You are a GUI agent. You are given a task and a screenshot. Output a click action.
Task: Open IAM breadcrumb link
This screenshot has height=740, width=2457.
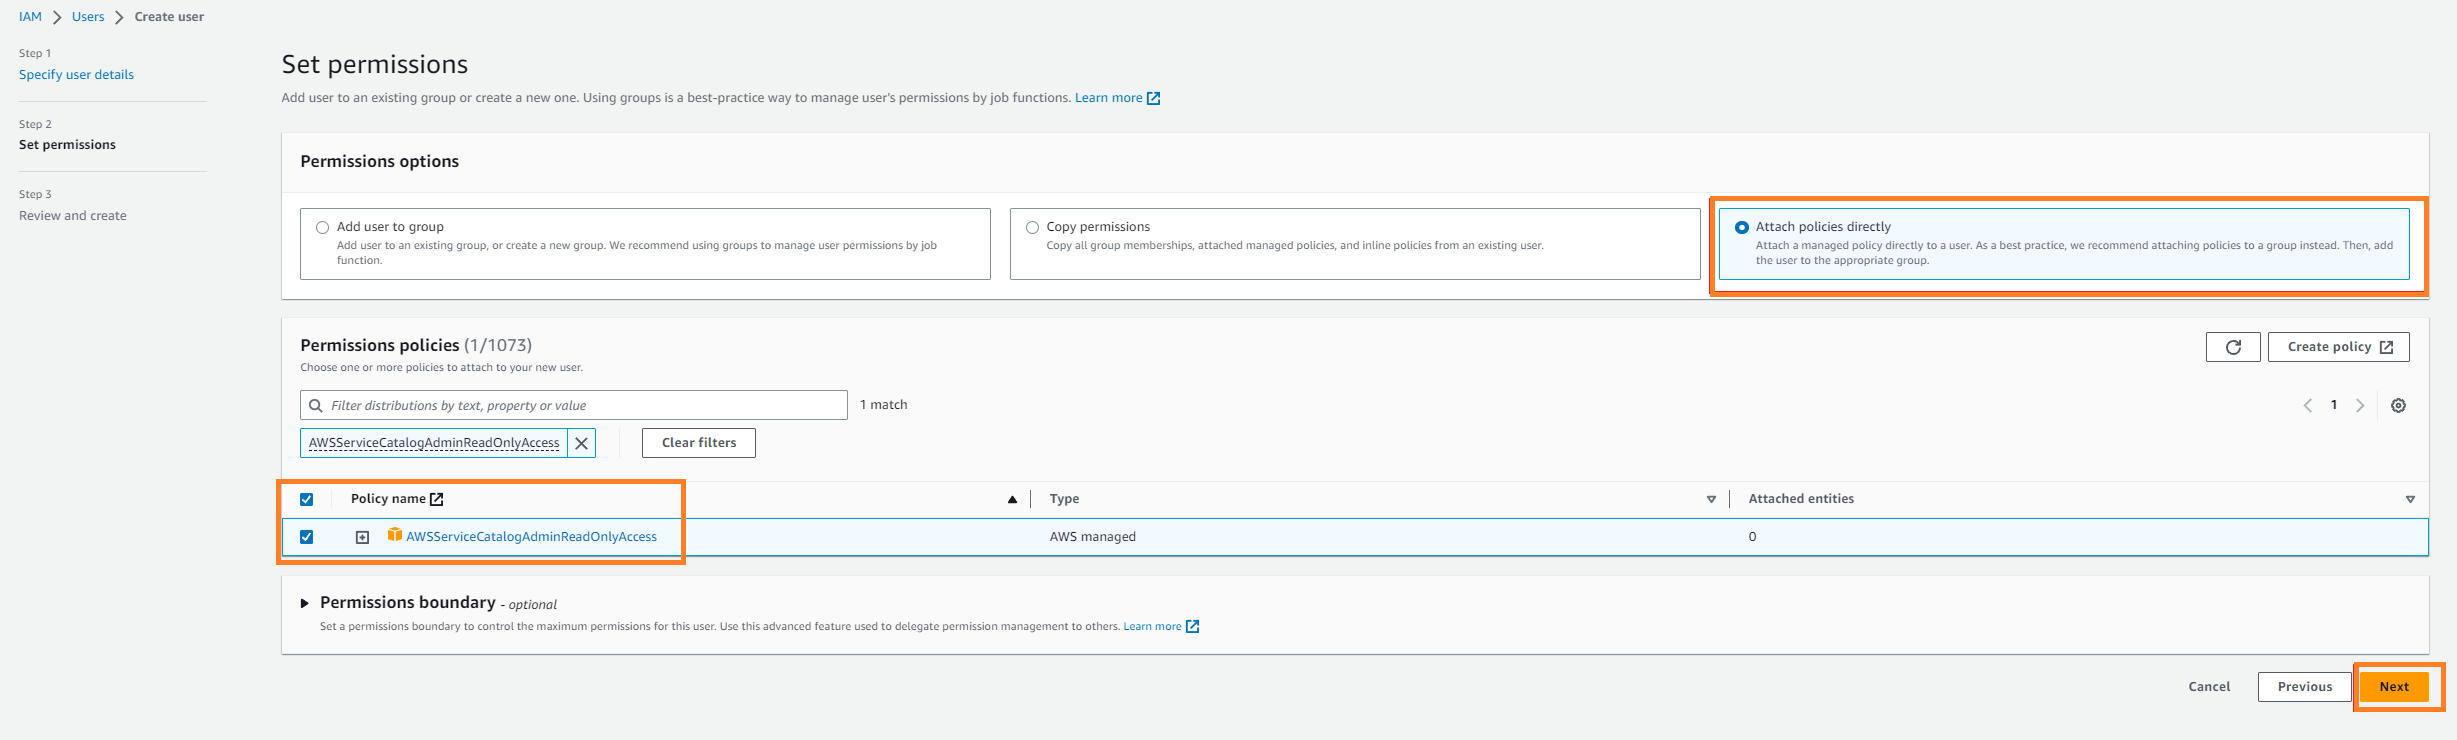click(x=30, y=17)
